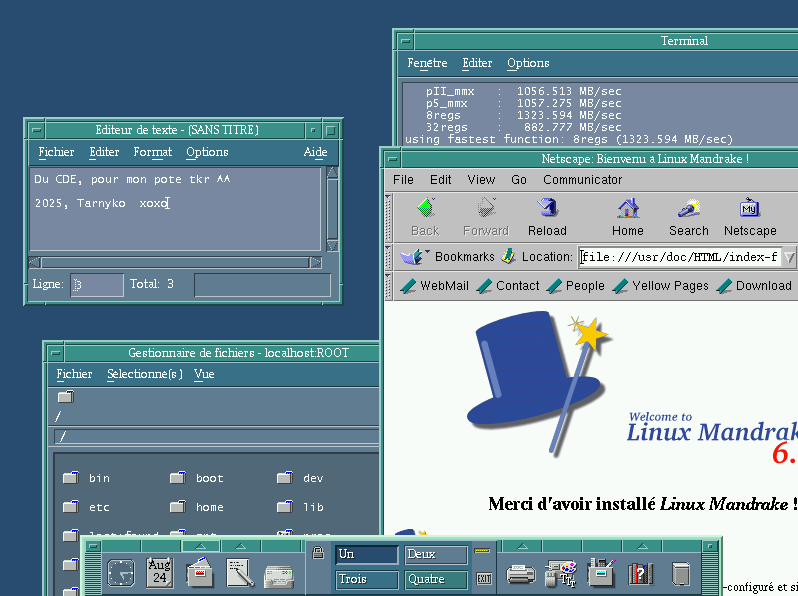Click scroll-down arrow in Text Editor
The height and width of the screenshot is (596, 798).
tap(332, 246)
